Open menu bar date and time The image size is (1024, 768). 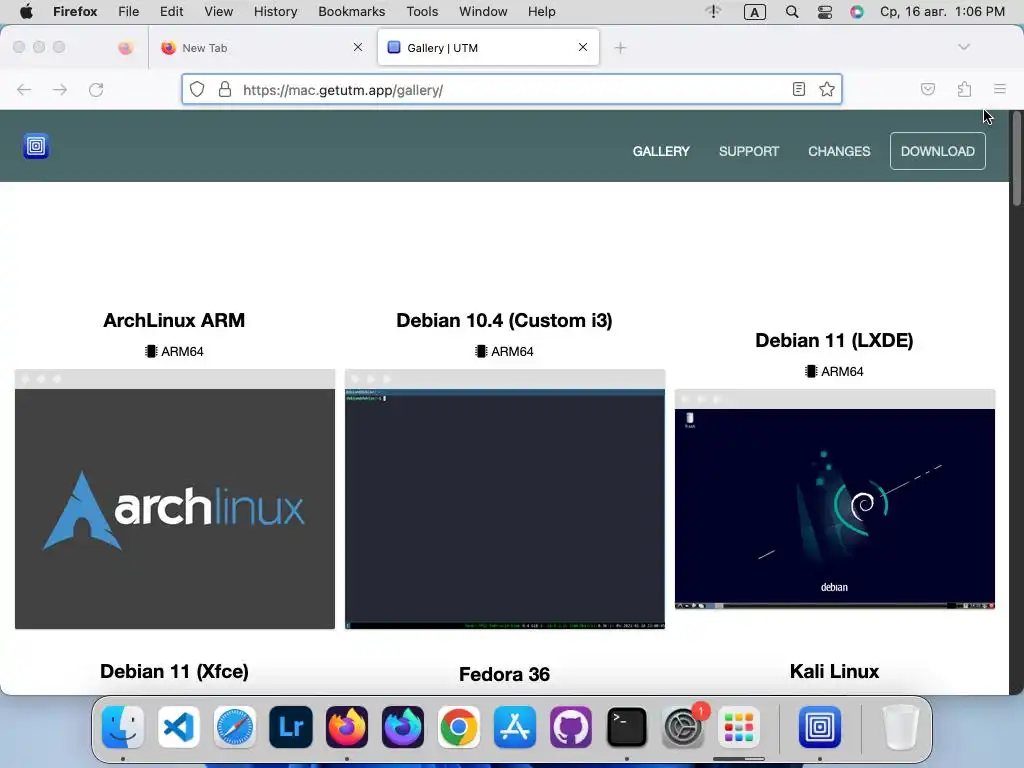click(x=942, y=12)
